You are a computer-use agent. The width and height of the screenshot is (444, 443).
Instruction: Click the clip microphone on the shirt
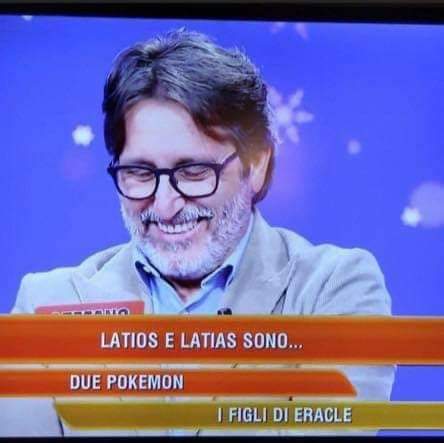(225, 311)
